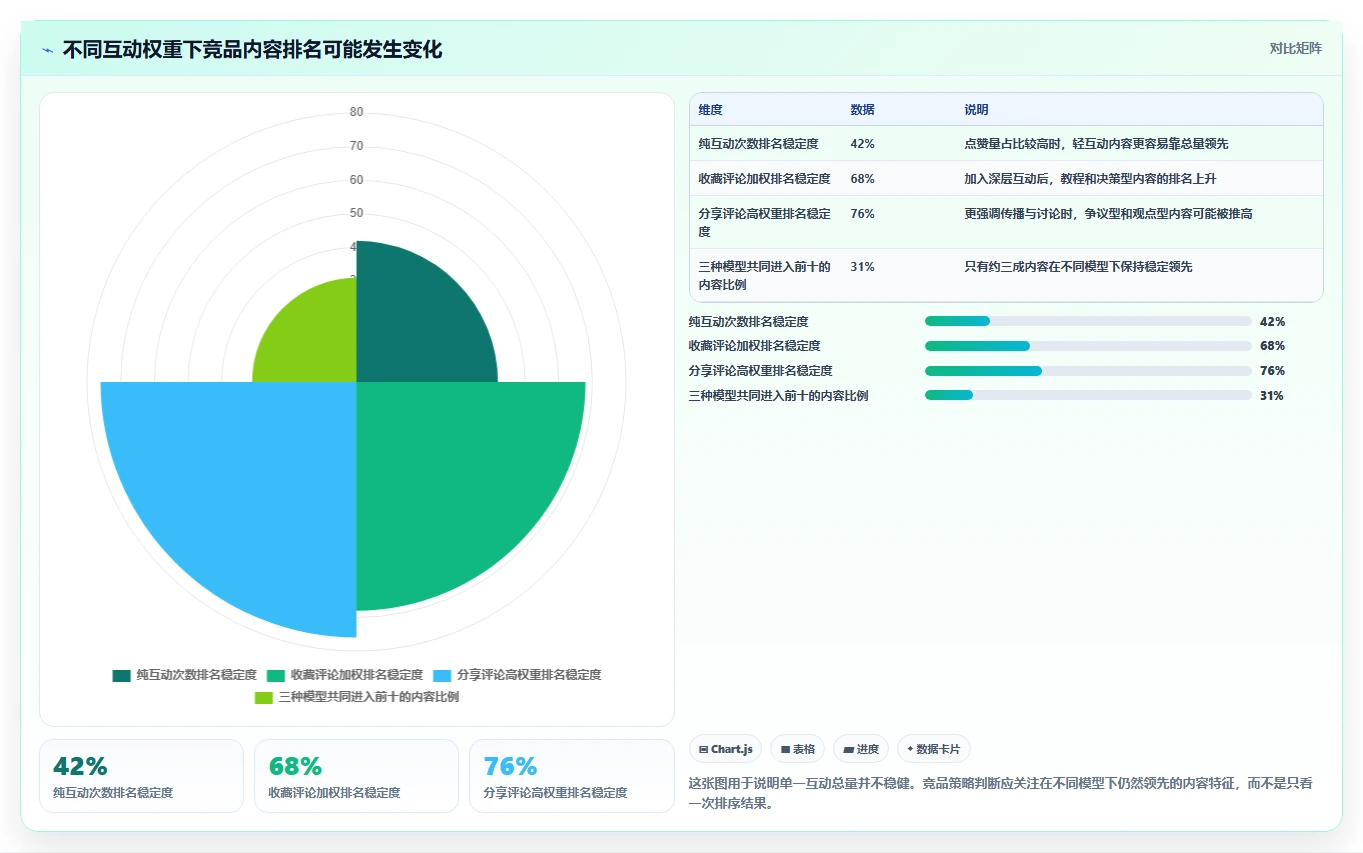The image size is (1363, 853).
Task: Click table cell 收藏评论加权排名稳定度
Action: tap(764, 179)
